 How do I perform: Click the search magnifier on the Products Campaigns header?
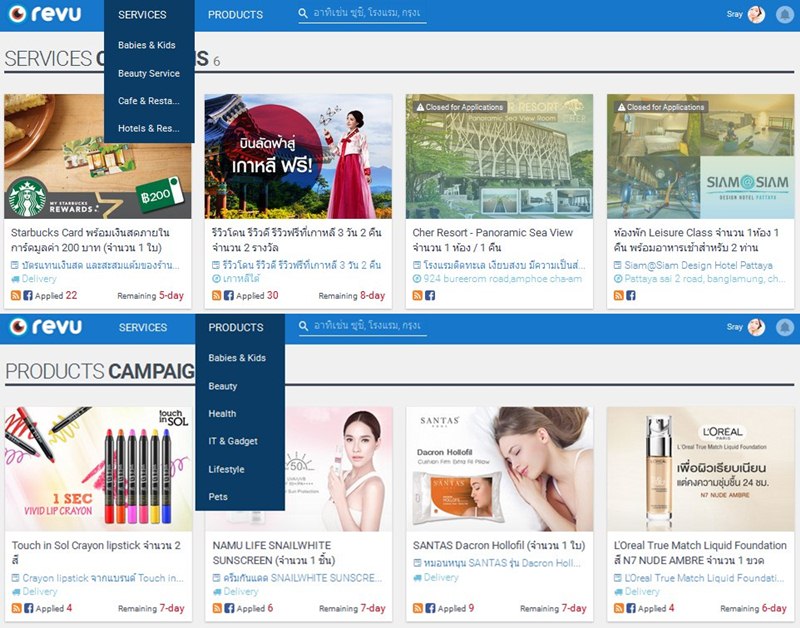[304, 325]
